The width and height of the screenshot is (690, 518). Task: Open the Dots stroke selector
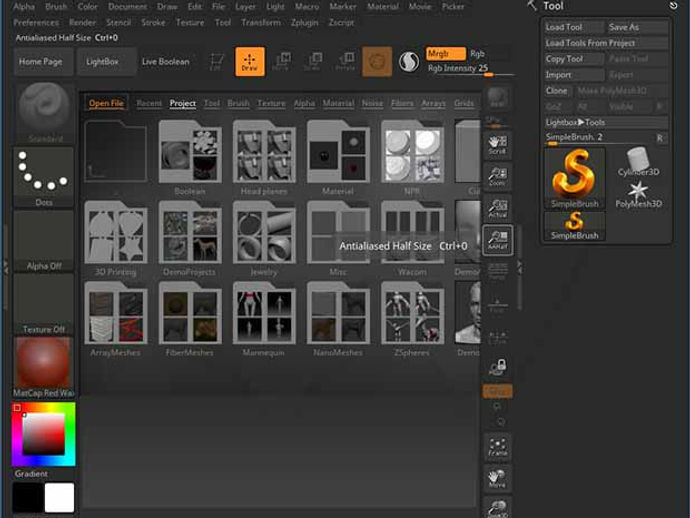coord(44,177)
